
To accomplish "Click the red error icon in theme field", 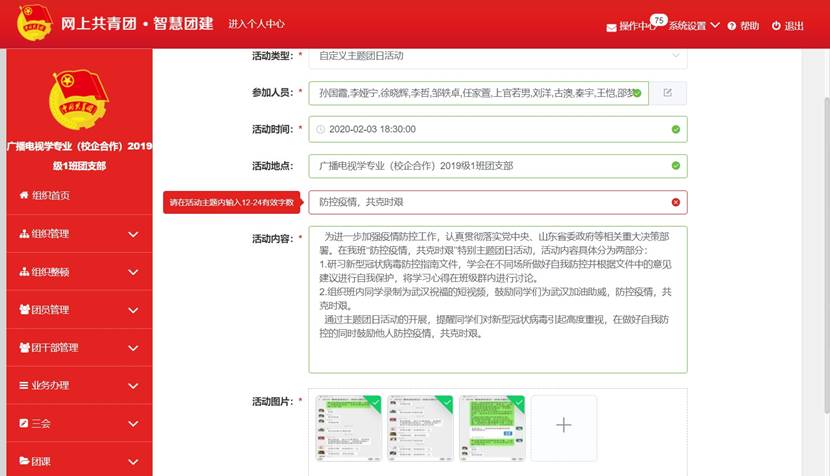I will pos(676,203).
